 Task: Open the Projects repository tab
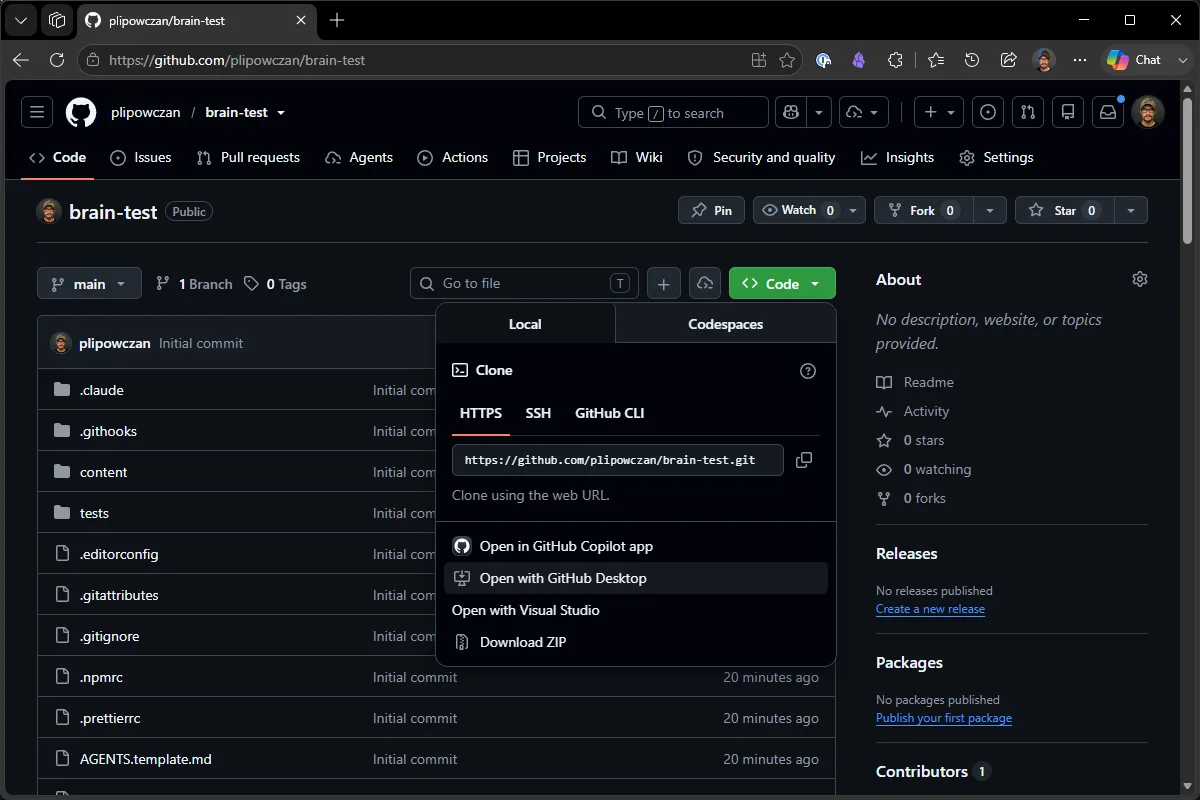point(549,157)
